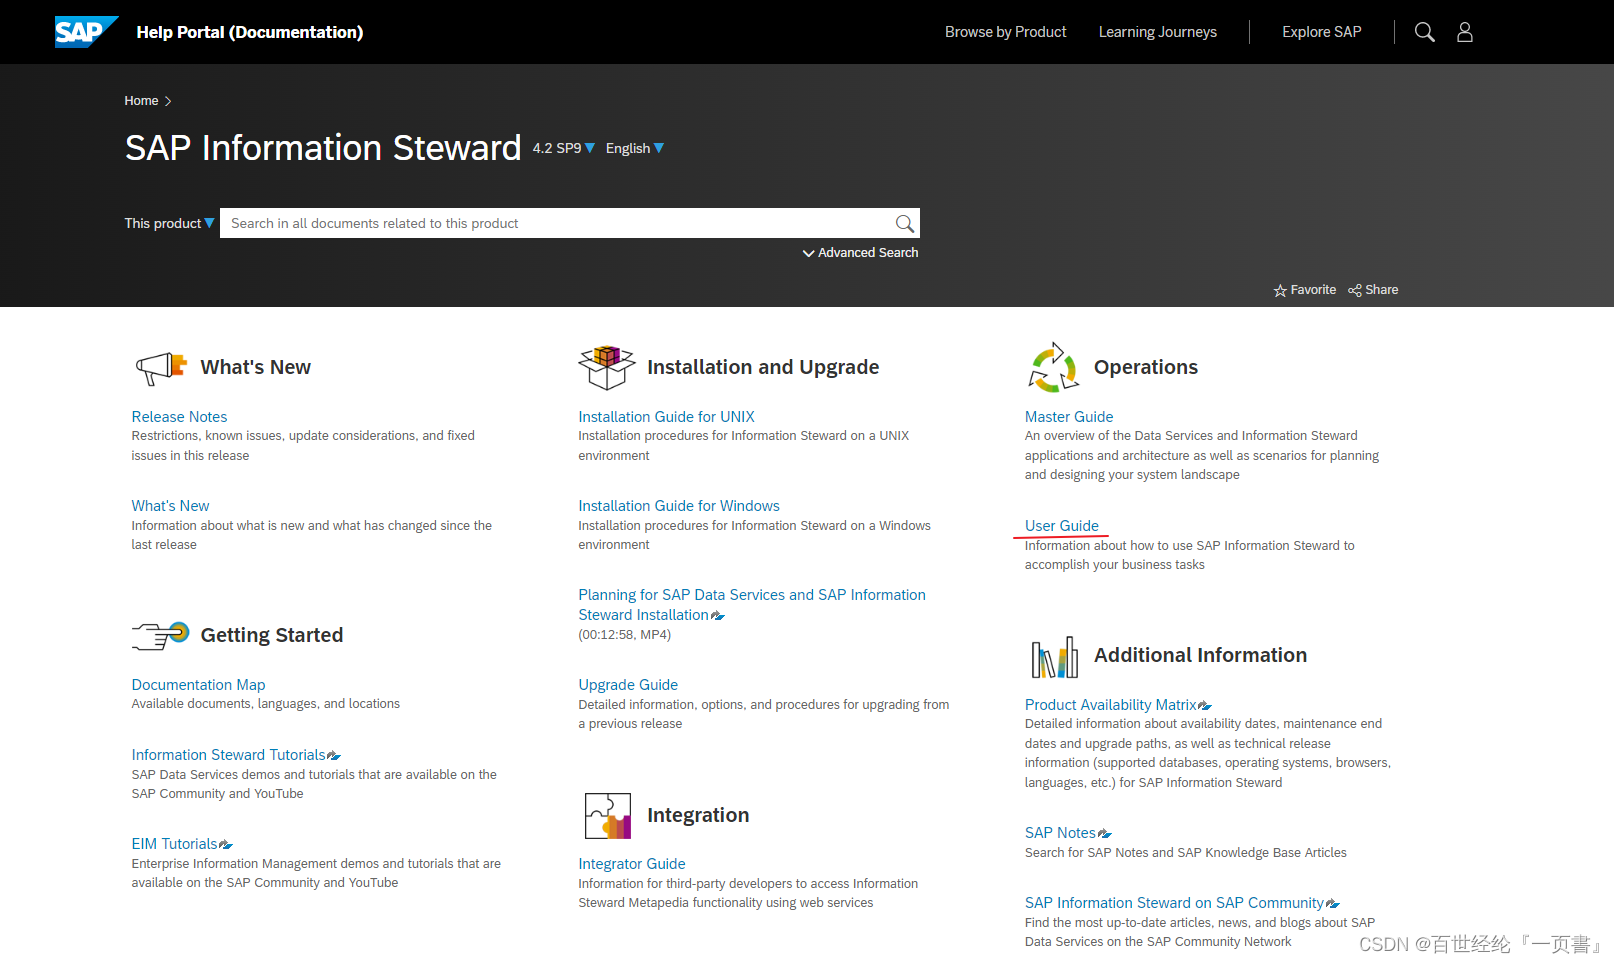
Task: Open the Explore SAP menu item
Action: (x=1321, y=32)
